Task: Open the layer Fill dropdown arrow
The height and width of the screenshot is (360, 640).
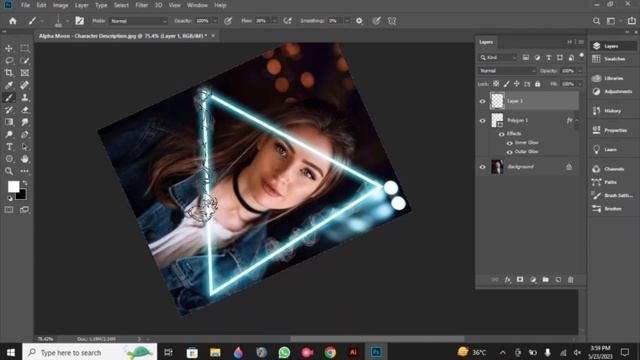Action: tap(580, 84)
